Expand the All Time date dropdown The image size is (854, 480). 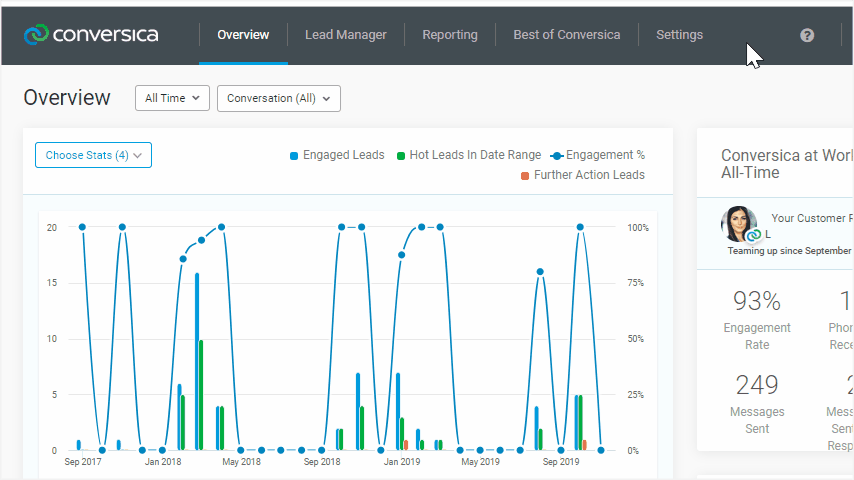pos(172,98)
